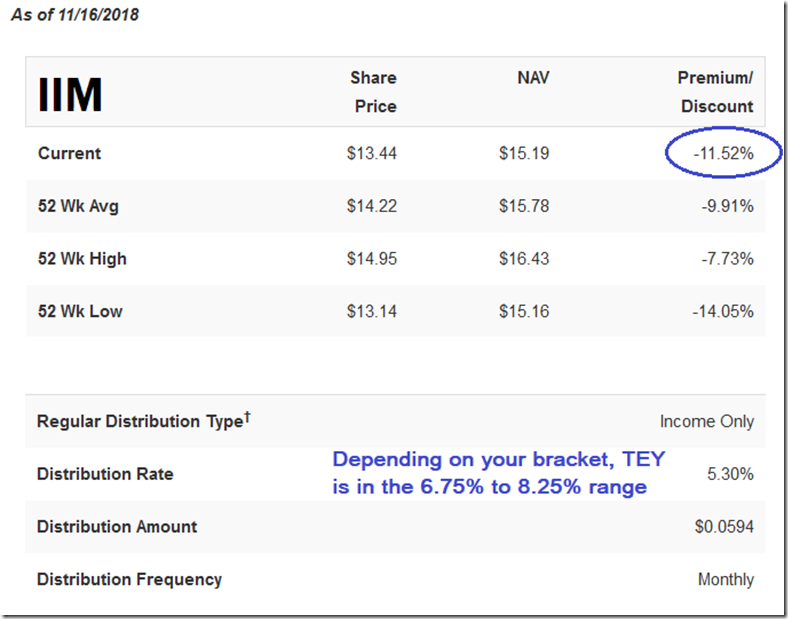Click the 52 Wk Low row label
Screen dimensions: 788x619
[80, 311]
